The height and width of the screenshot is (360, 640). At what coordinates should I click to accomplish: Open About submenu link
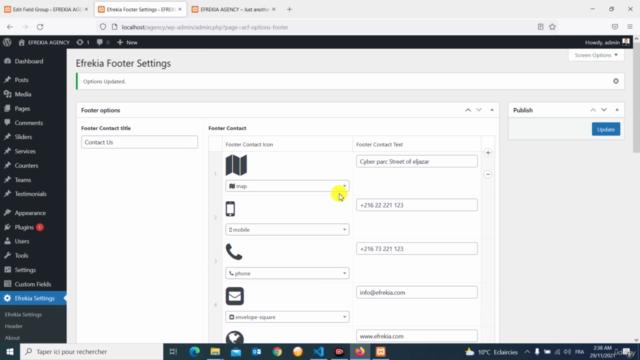(x=12, y=338)
